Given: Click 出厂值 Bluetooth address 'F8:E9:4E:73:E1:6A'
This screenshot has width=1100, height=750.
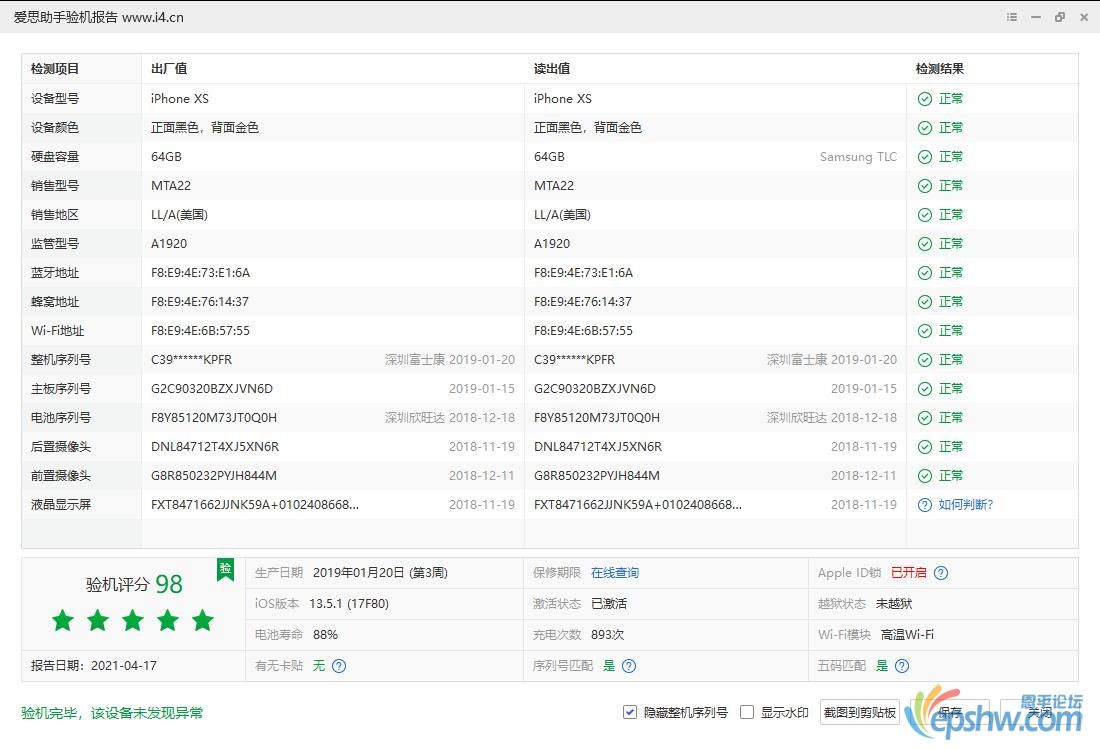Looking at the screenshot, I should tap(201, 273).
